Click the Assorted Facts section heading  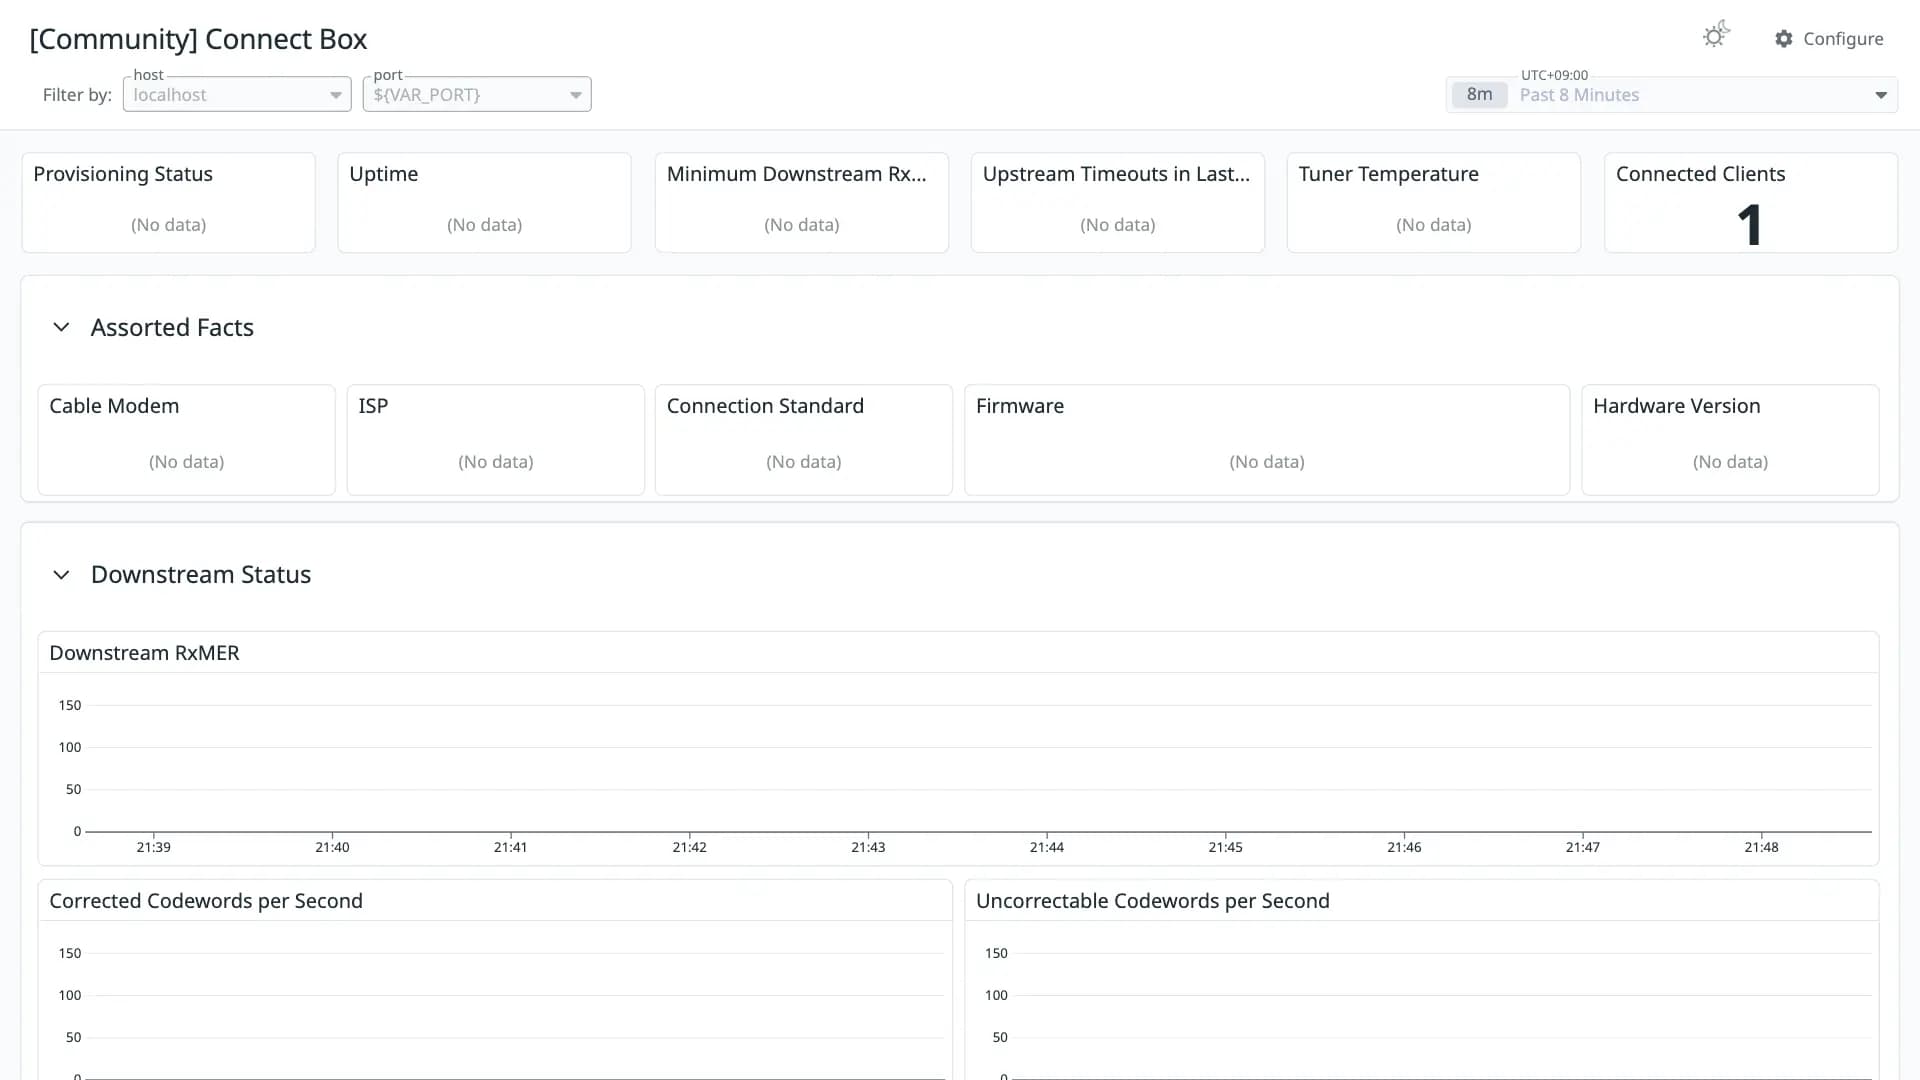(x=172, y=327)
